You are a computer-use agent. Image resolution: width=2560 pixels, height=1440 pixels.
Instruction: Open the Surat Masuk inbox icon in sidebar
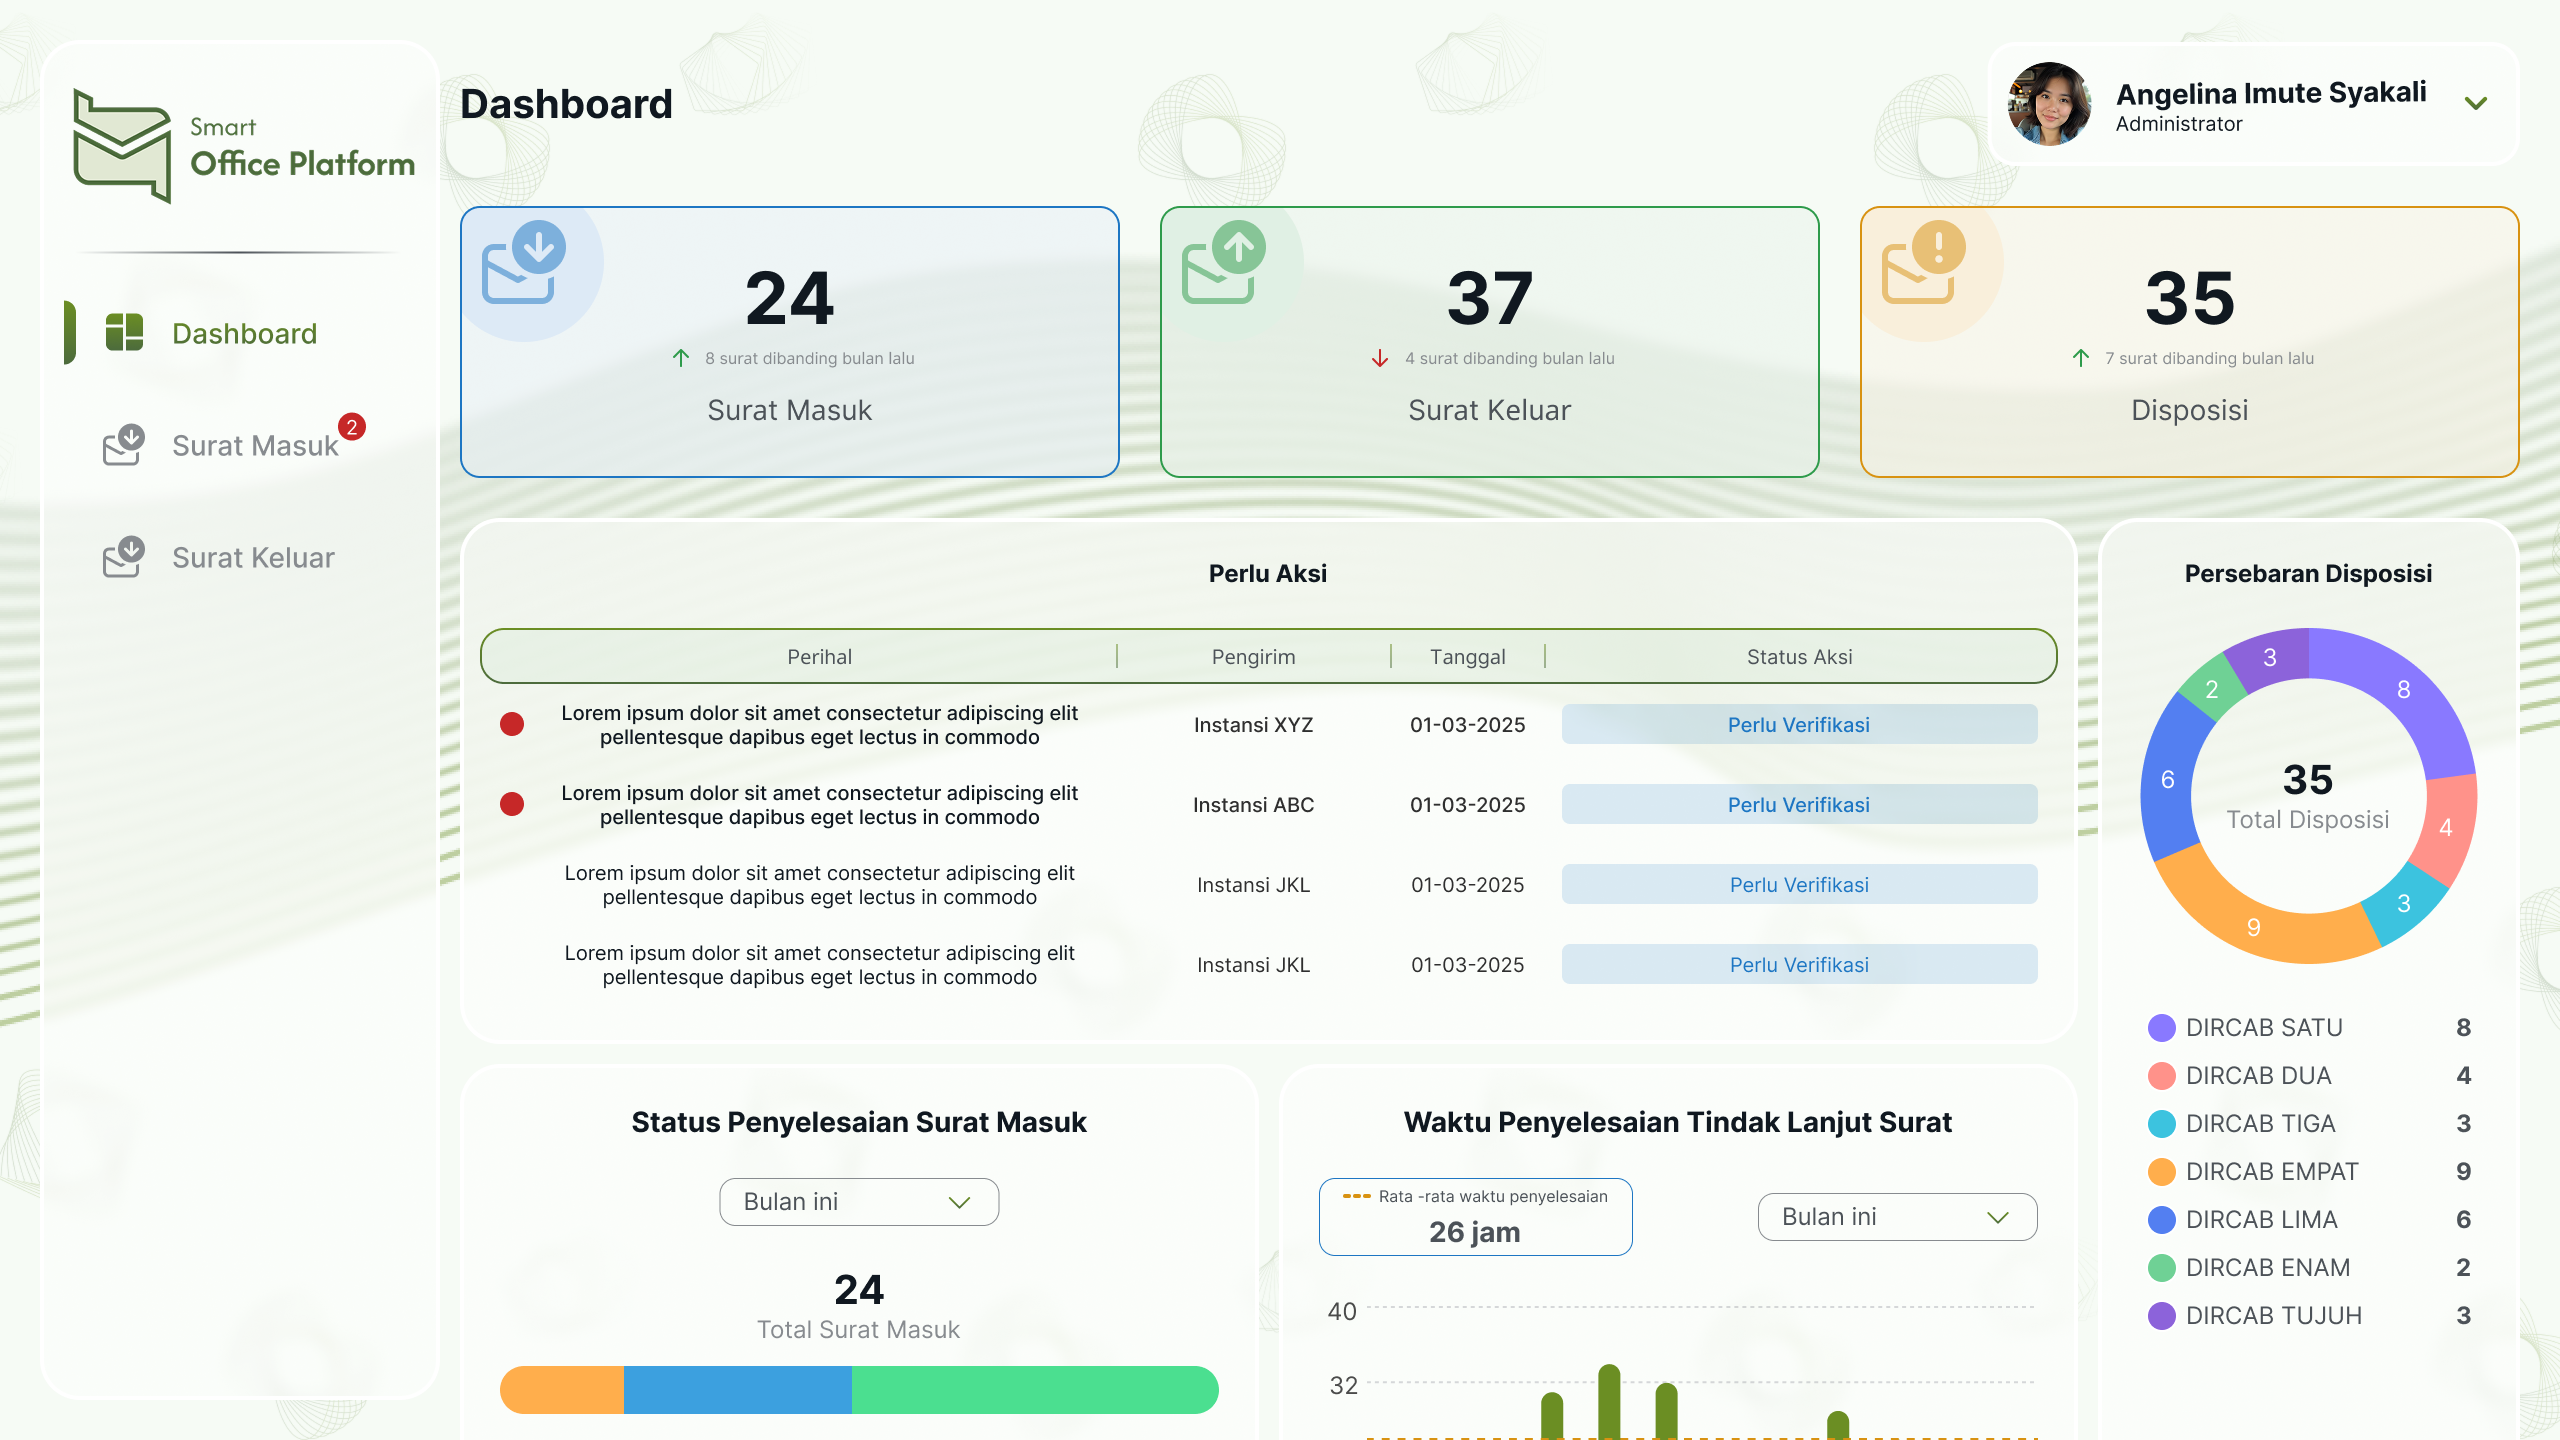coord(122,447)
